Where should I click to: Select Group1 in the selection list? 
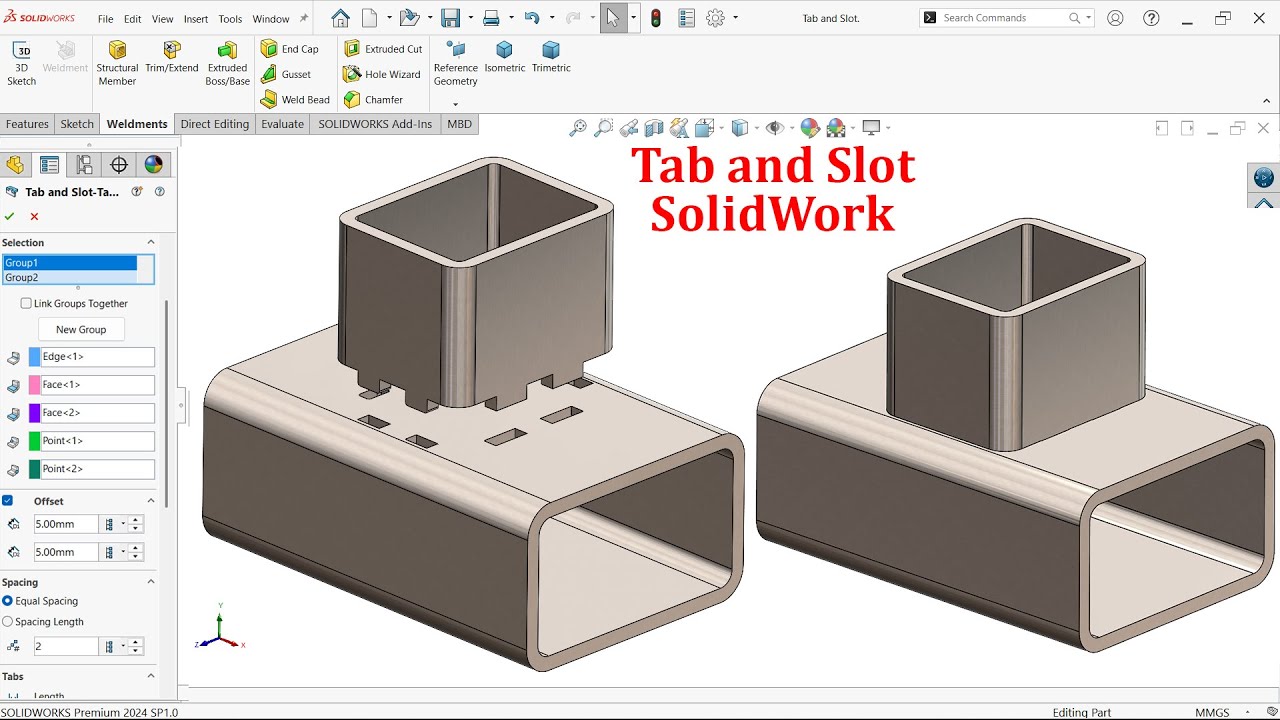[70, 263]
